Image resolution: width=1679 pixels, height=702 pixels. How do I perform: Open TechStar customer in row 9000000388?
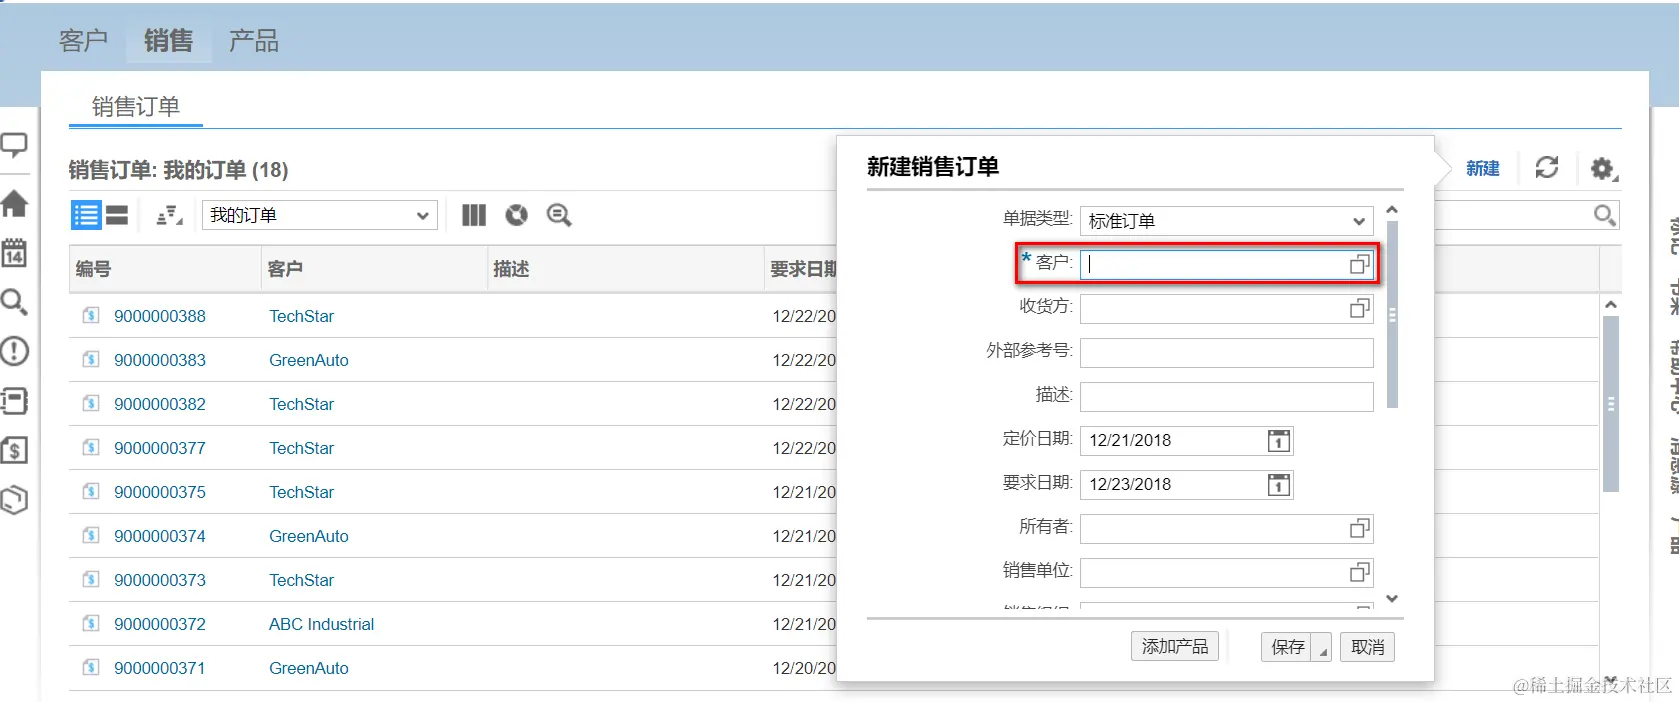coord(301,316)
